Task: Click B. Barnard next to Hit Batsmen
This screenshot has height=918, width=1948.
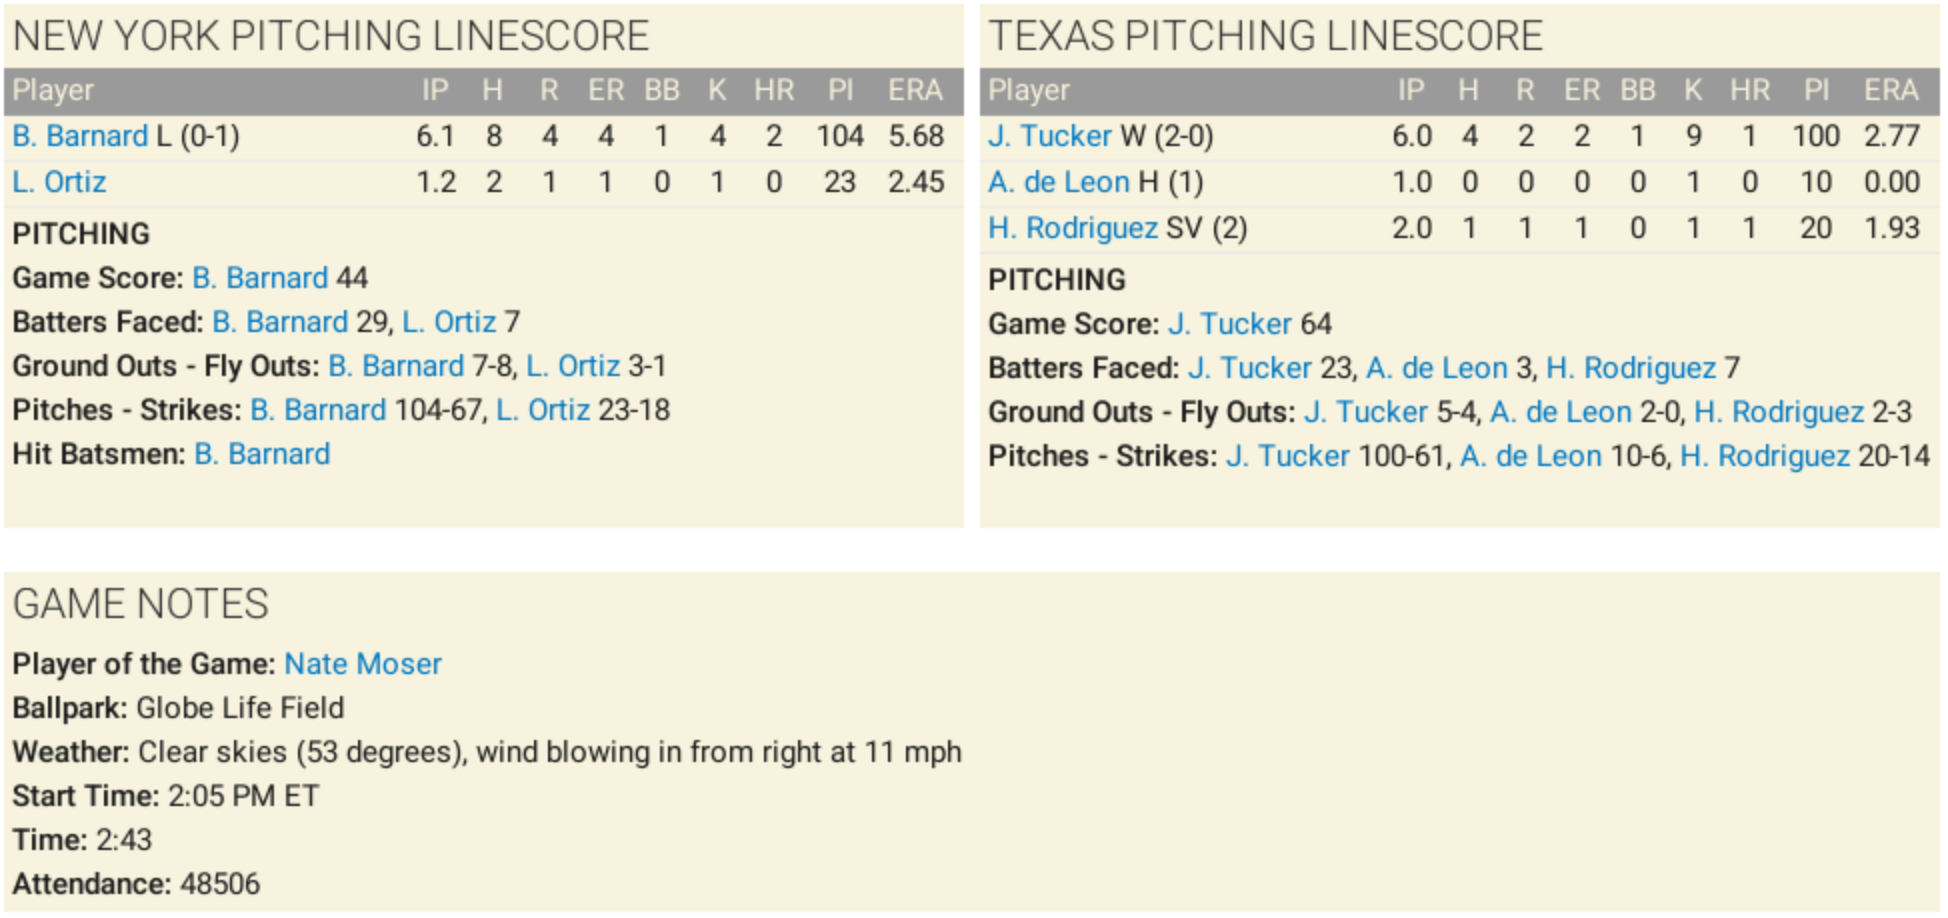Action: (262, 454)
